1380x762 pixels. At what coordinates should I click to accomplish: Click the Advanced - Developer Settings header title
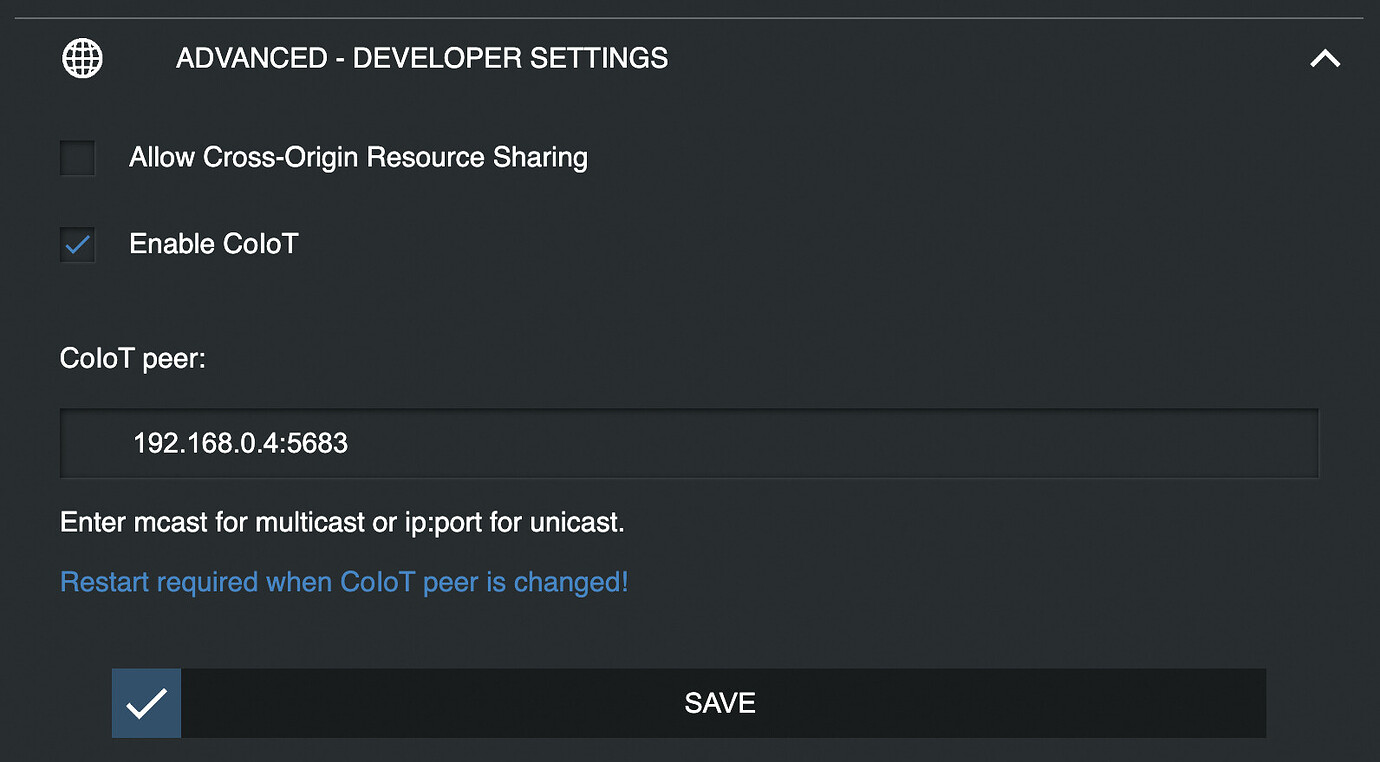coord(422,58)
